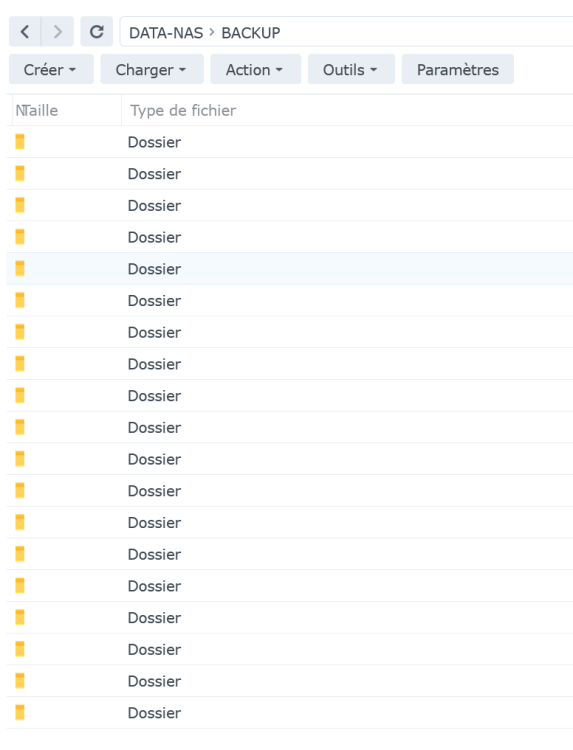Open the Outils dropdown menu
Image resolution: width=573 pixels, height=750 pixels.
click(x=351, y=69)
